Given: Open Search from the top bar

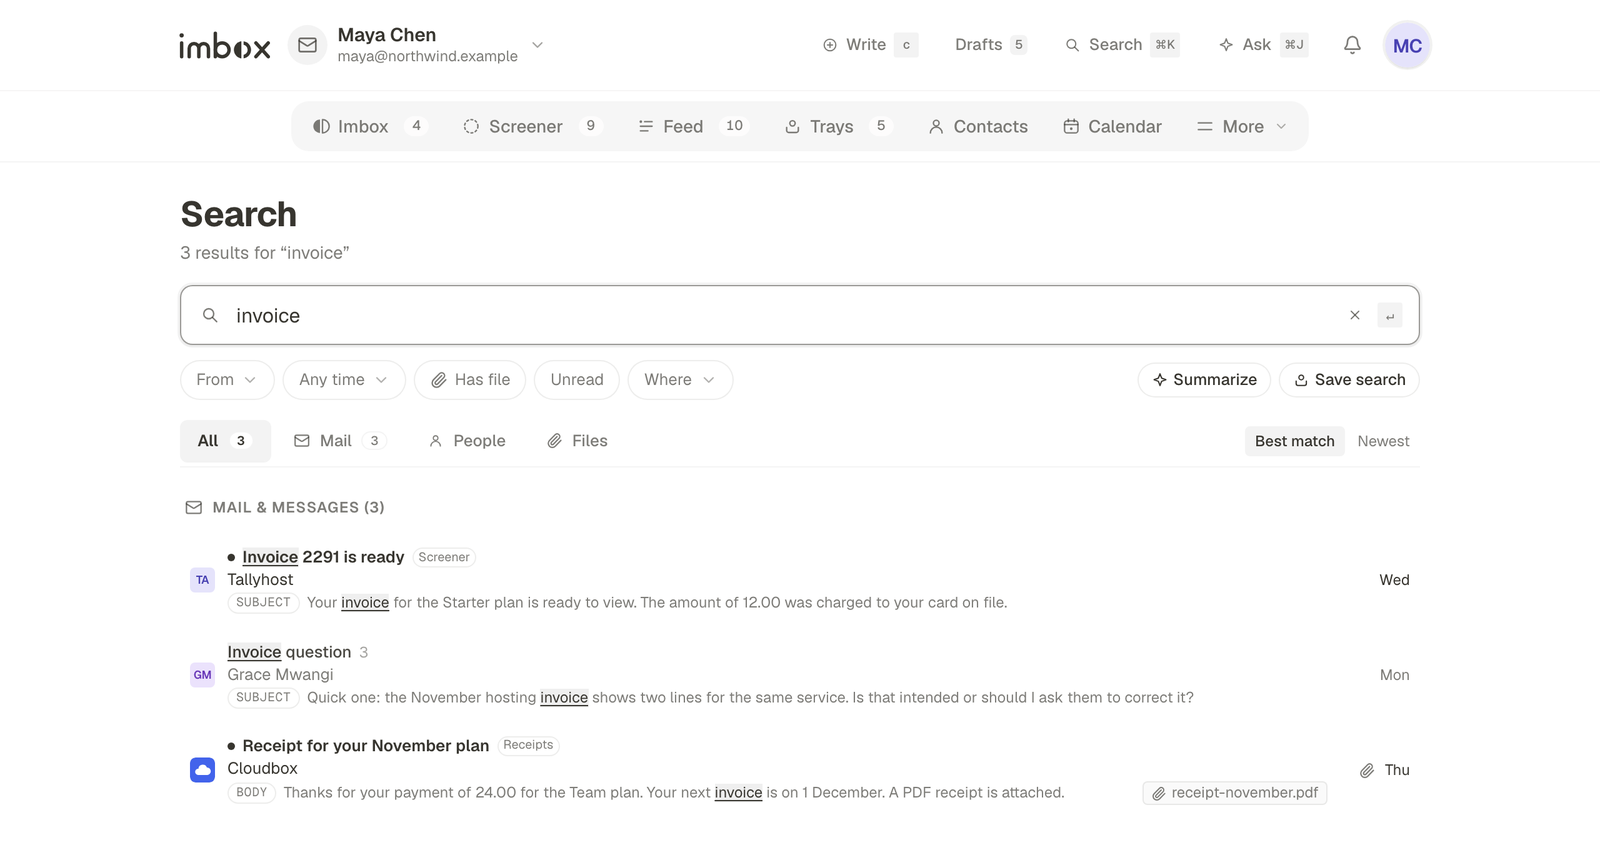Looking at the screenshot, I should (1122, 45).
